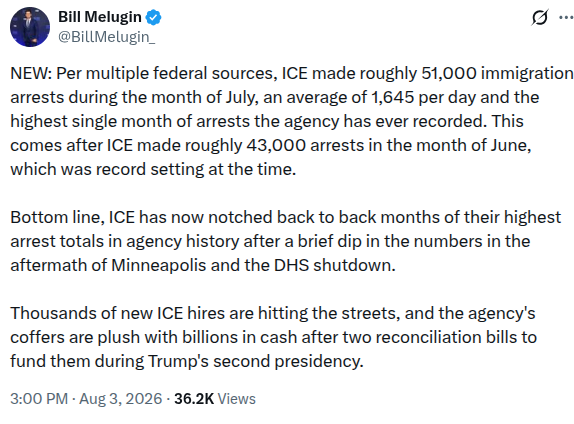
Task: Click the blue verified checkmark badge
Action: point(154,18)
